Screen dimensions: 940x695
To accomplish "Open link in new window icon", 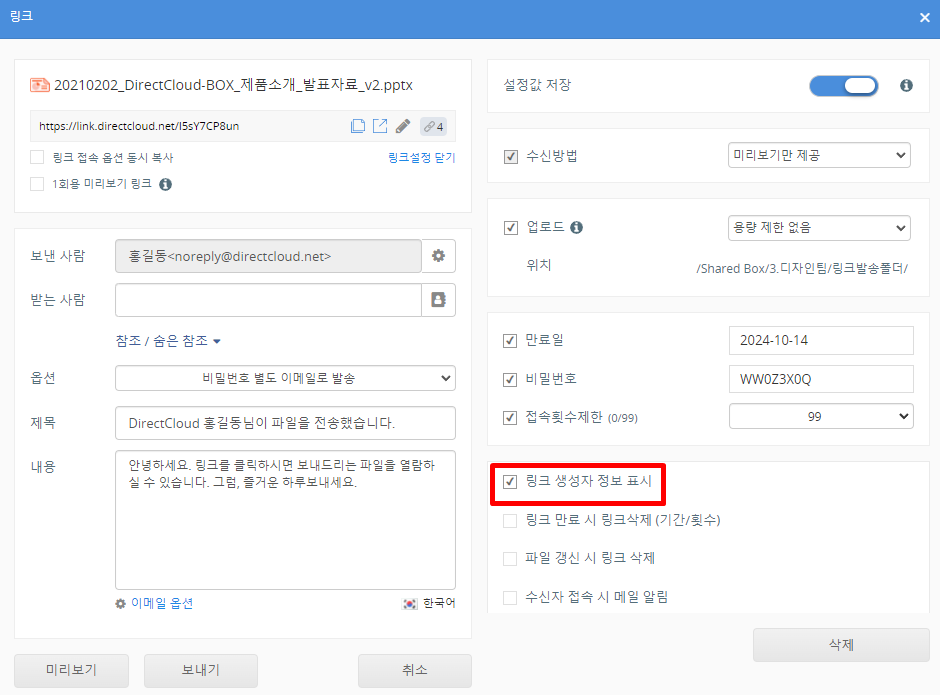I will 380,126.
